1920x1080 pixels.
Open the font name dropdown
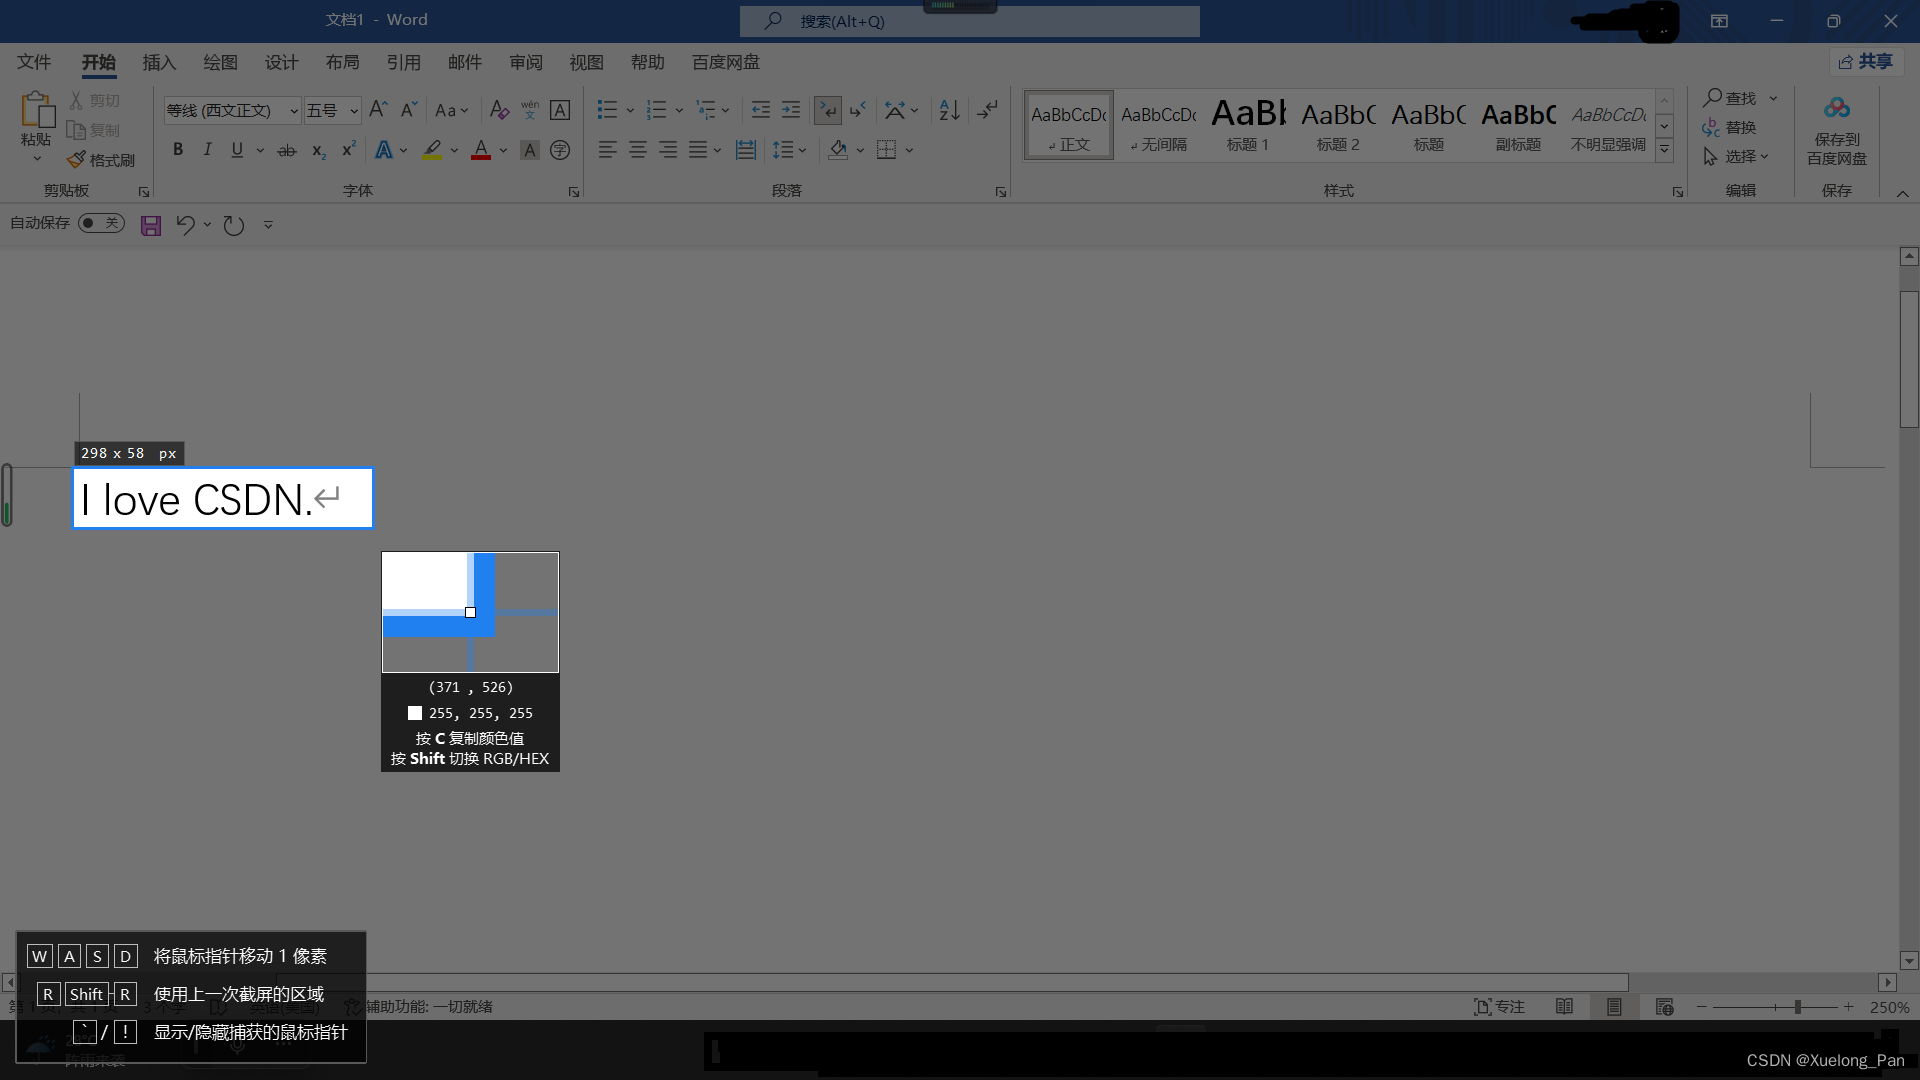294,111
